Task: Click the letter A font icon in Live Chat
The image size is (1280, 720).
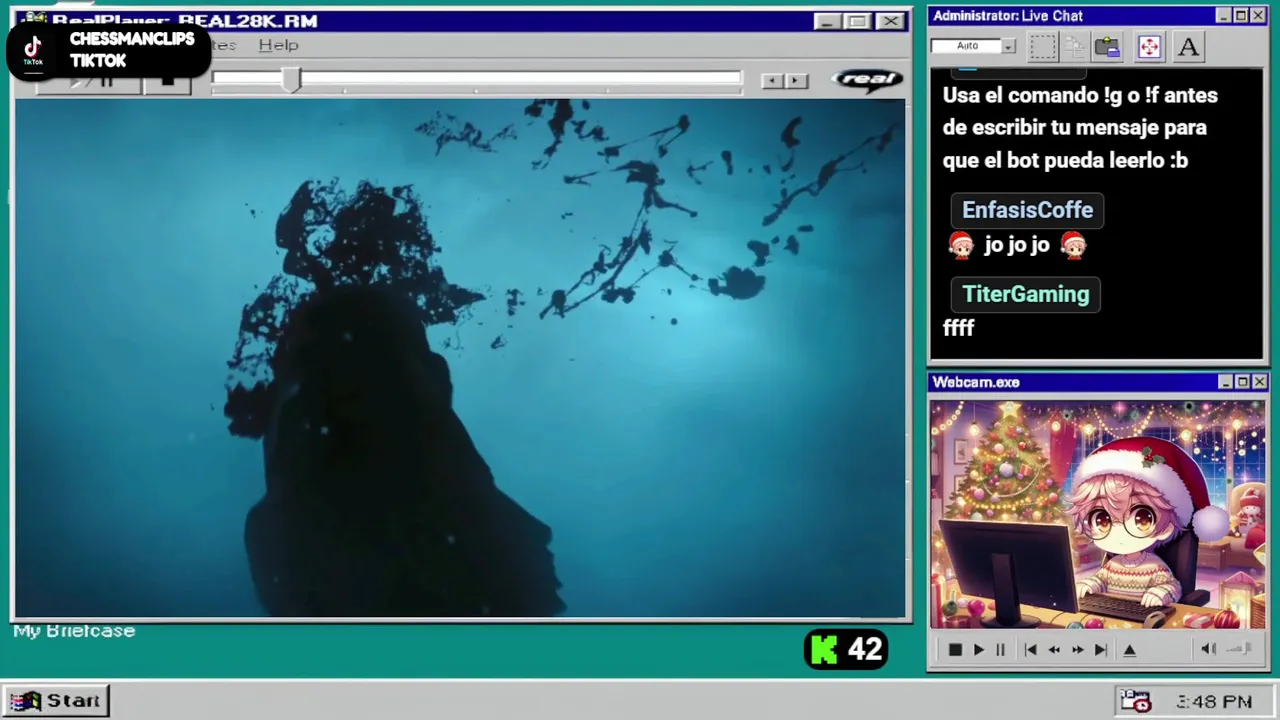Action: point(1188,47)
